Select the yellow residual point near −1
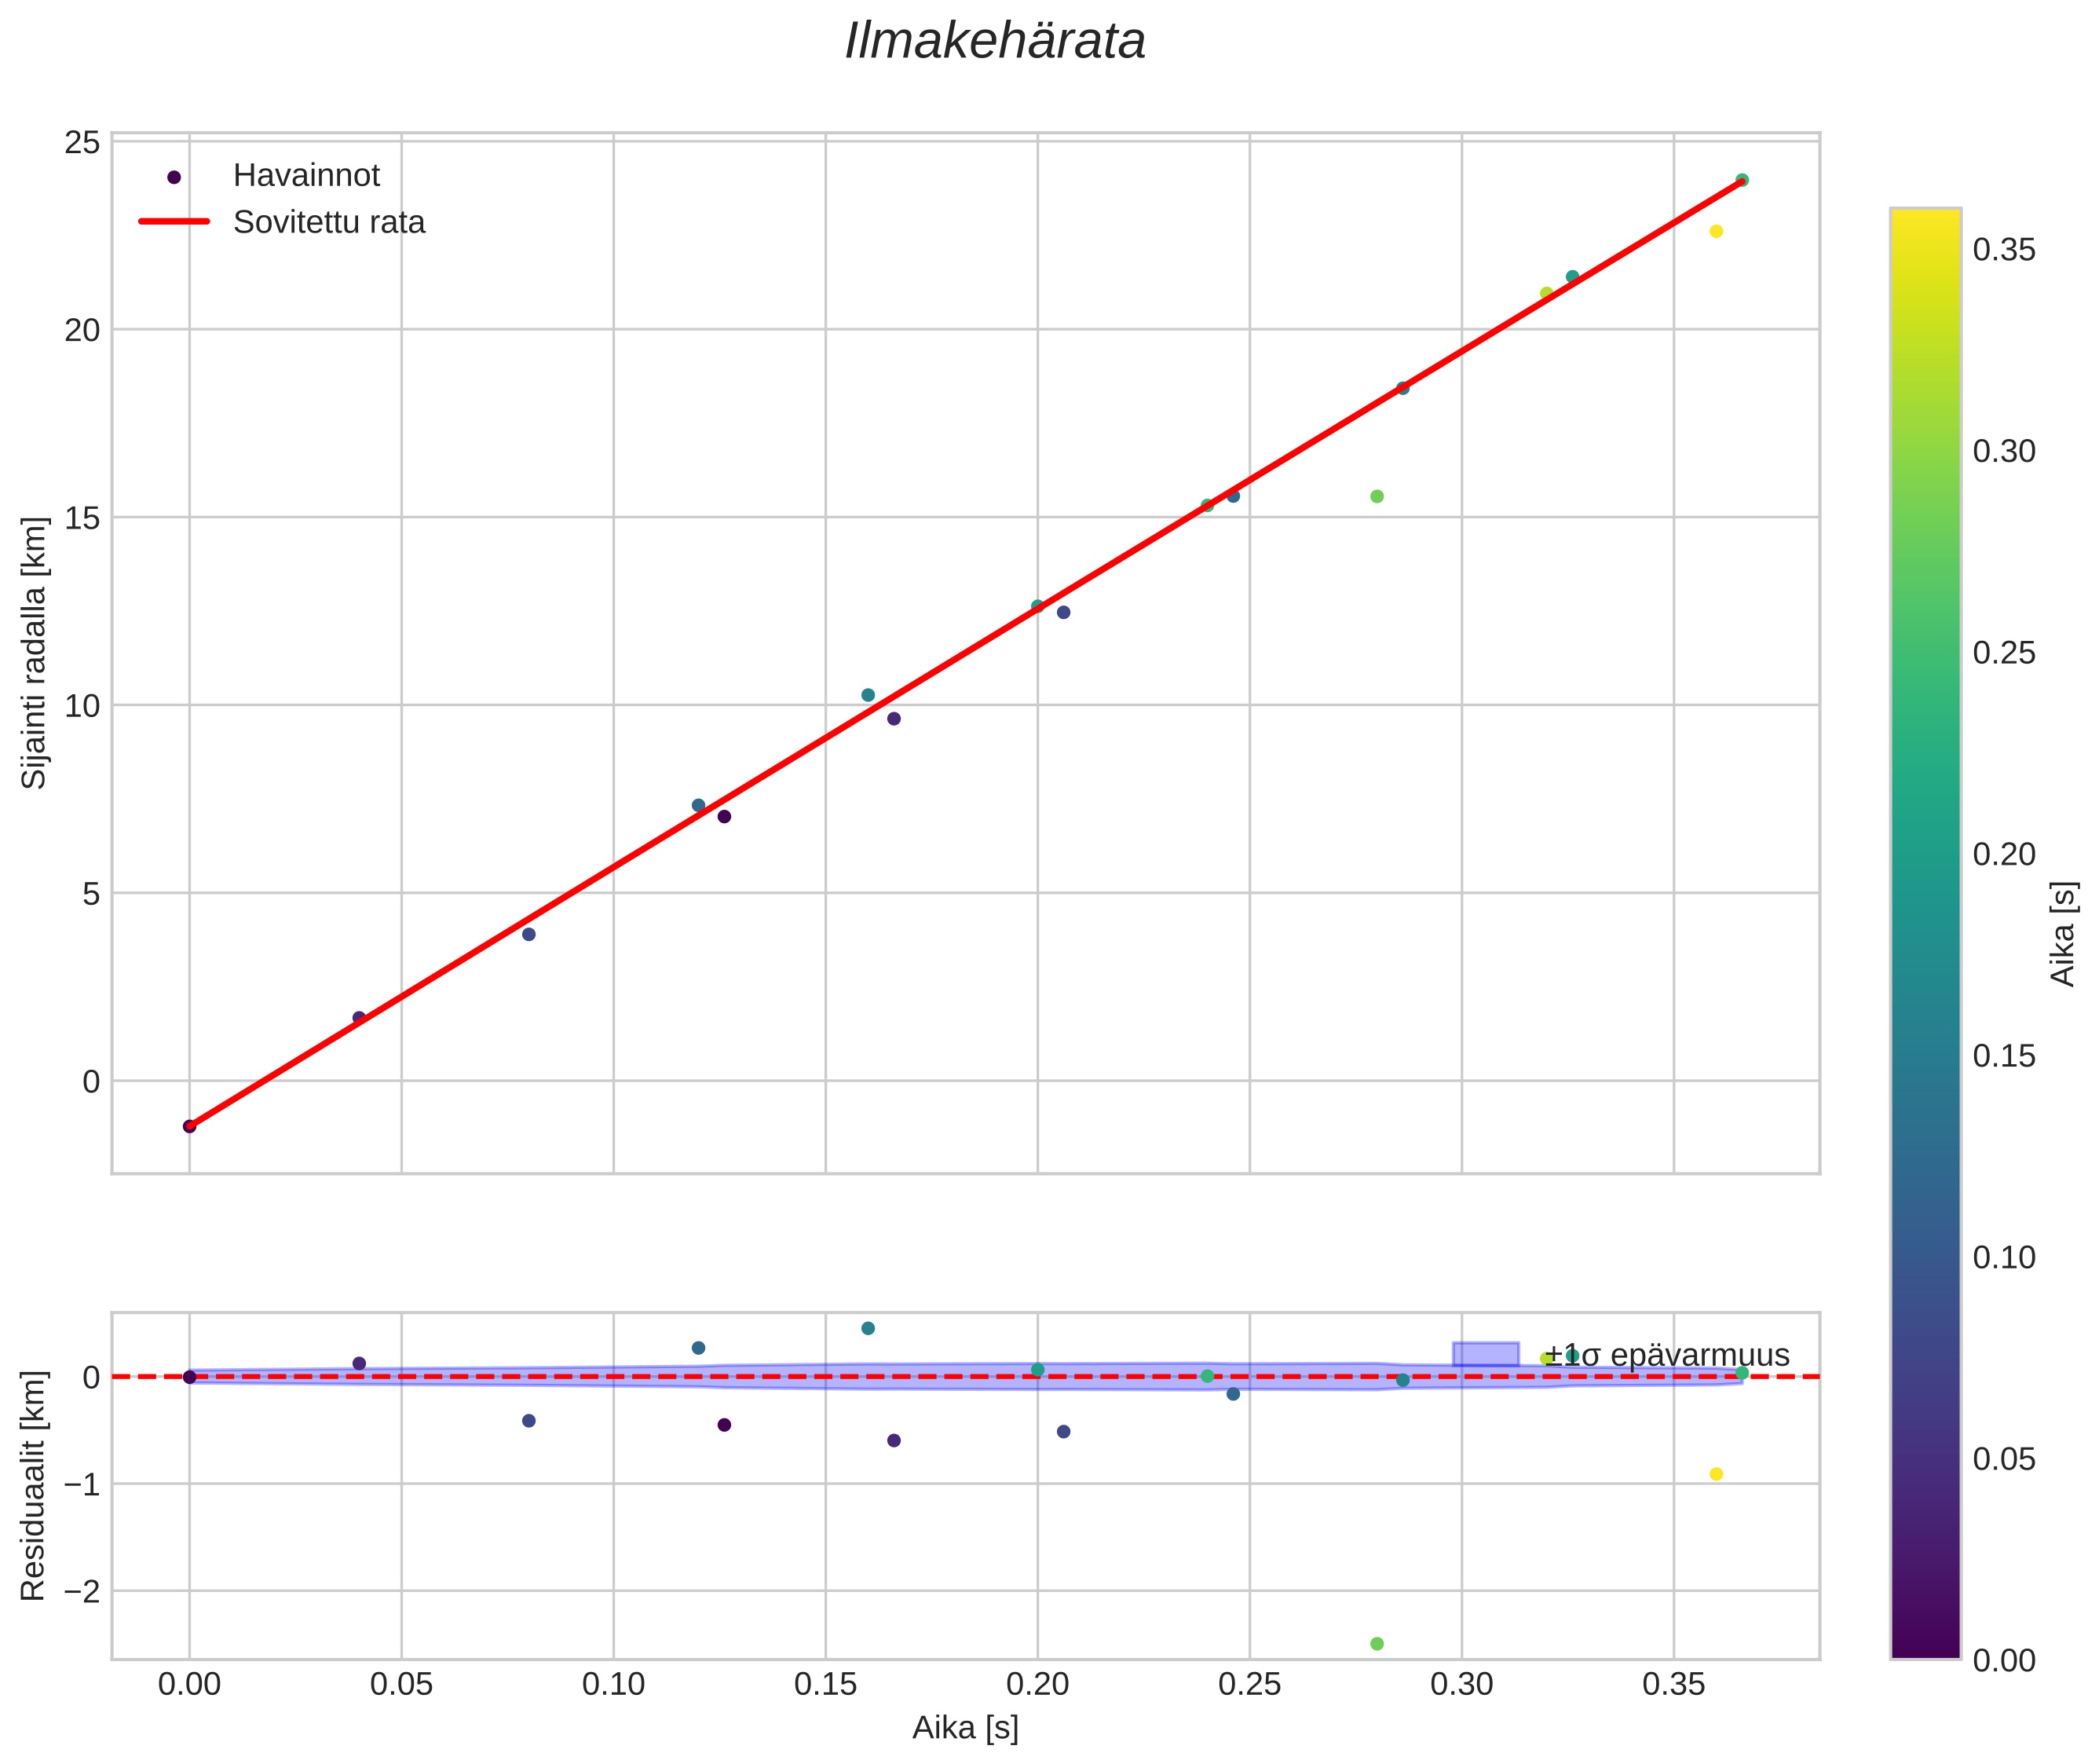 pos(1716,1474)
